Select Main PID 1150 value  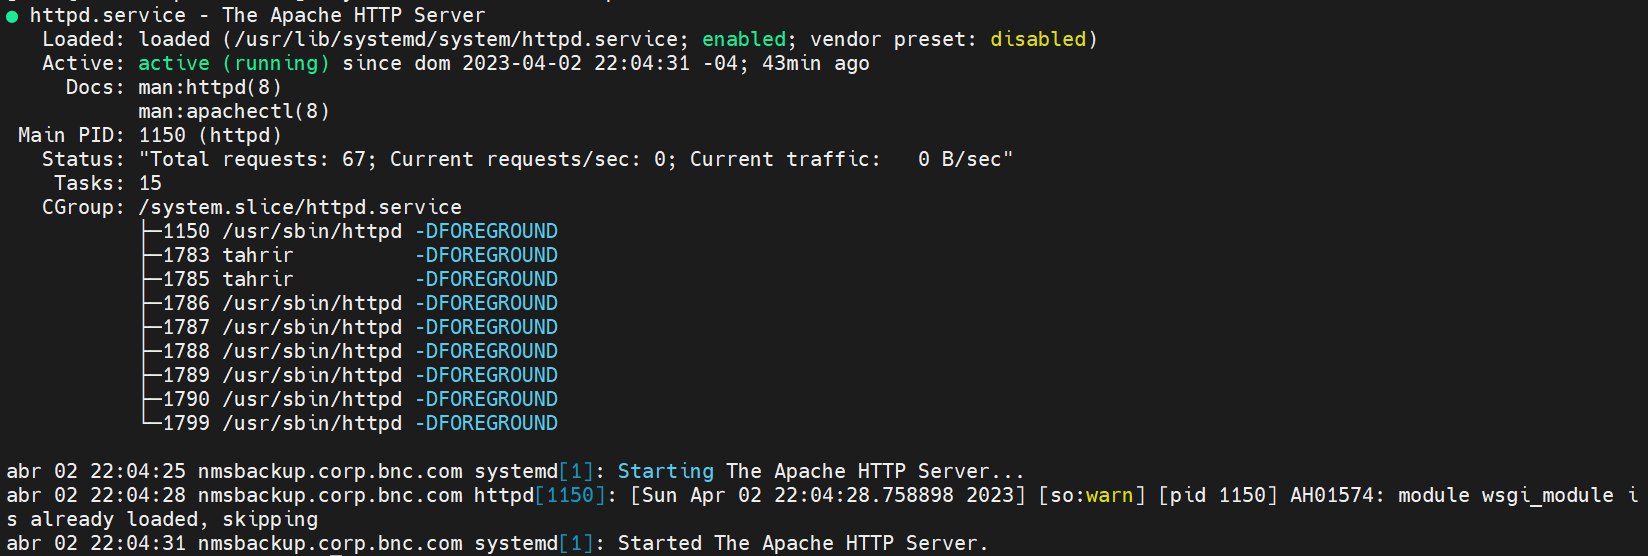pyautogui.click(x=162, y=135)
